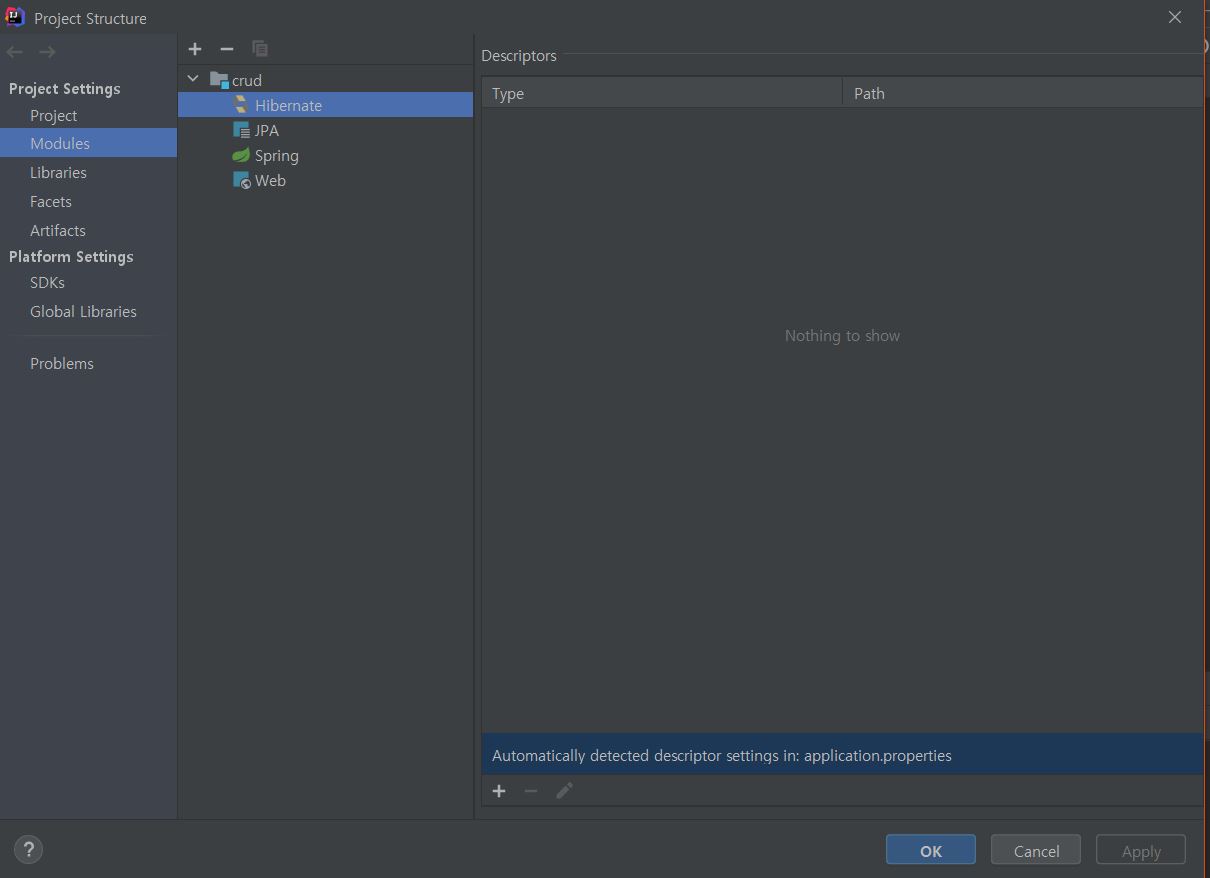Collapse the crud module node
1210x878 pixels.
(193, 79)
